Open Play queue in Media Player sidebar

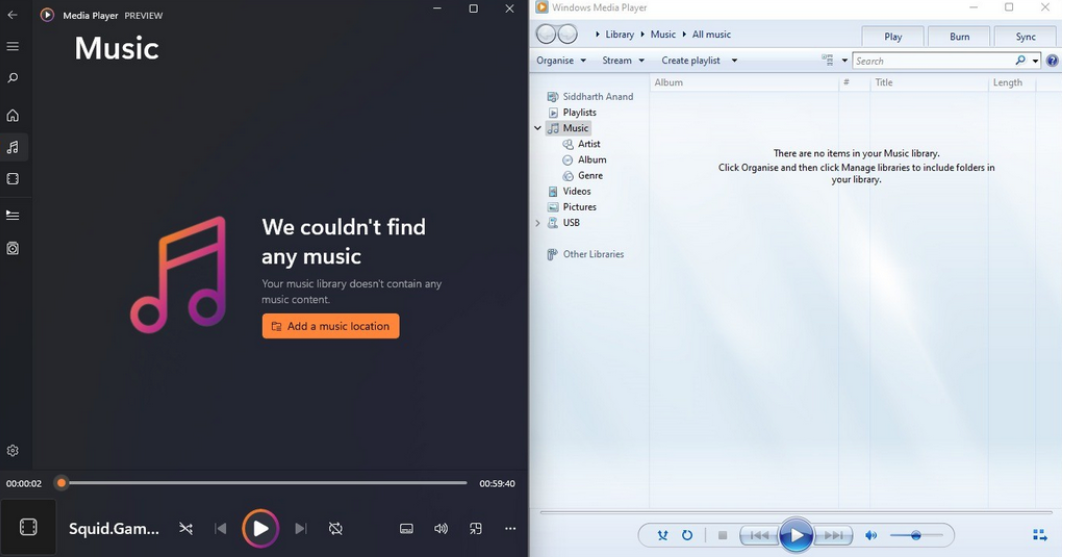(x=12, y=215)
